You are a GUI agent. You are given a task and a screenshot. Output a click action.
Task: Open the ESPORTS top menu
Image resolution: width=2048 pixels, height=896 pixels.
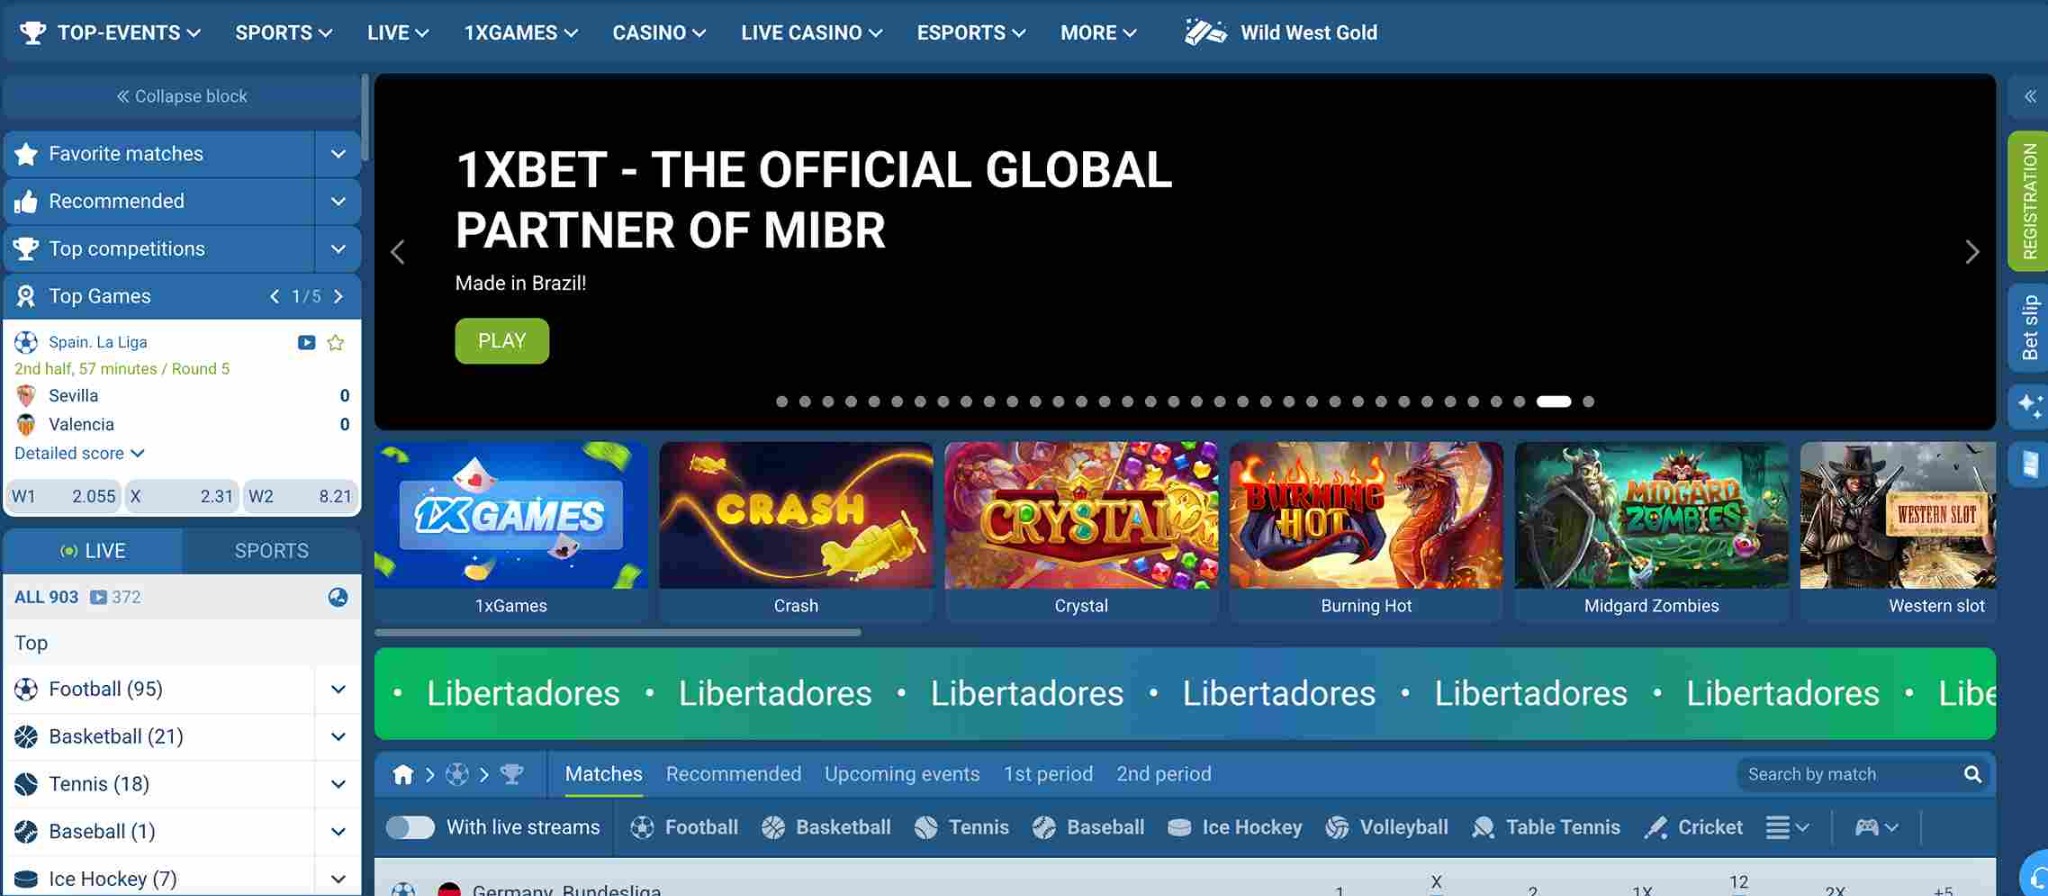click(971, 33)
